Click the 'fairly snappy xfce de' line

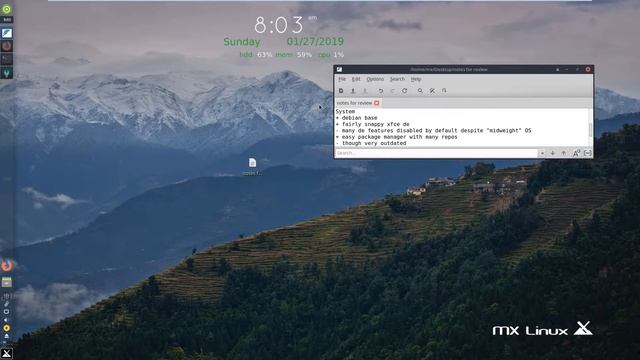click(x=372, y=124)
